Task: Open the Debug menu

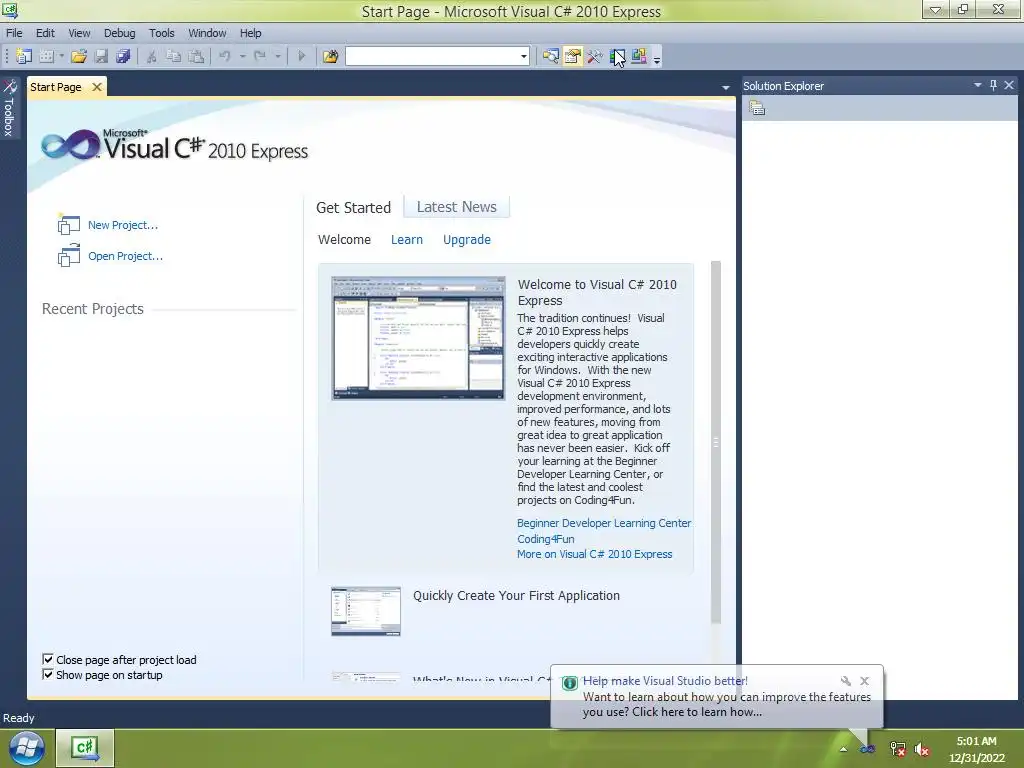Action: [x=120, y=33]
